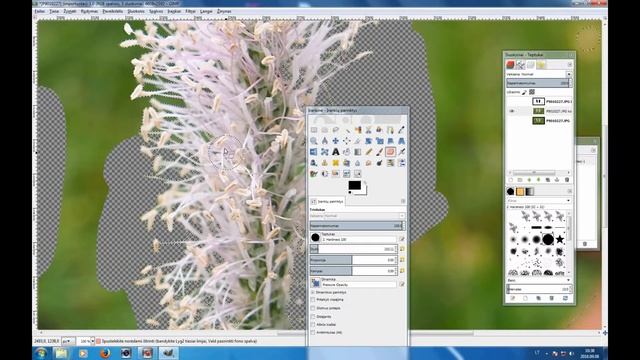This screenshot has width=640, height=360.
Task: Select the Ink tool
Action: coord(313,163)
